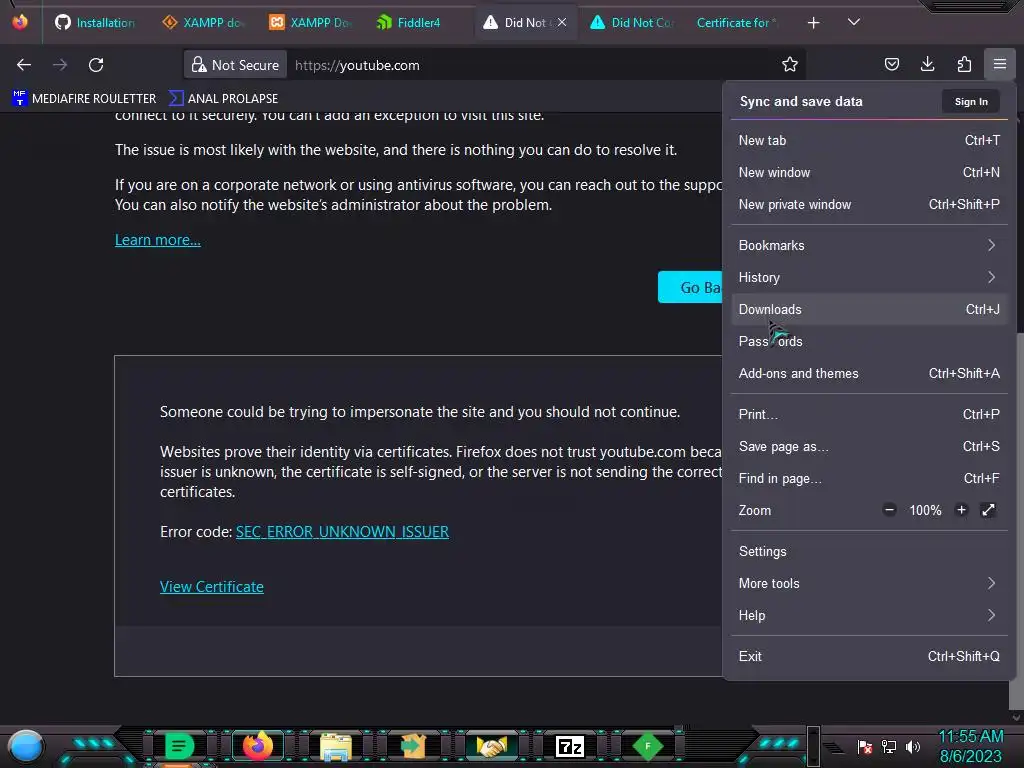Select New window menu item

(869, 172)
